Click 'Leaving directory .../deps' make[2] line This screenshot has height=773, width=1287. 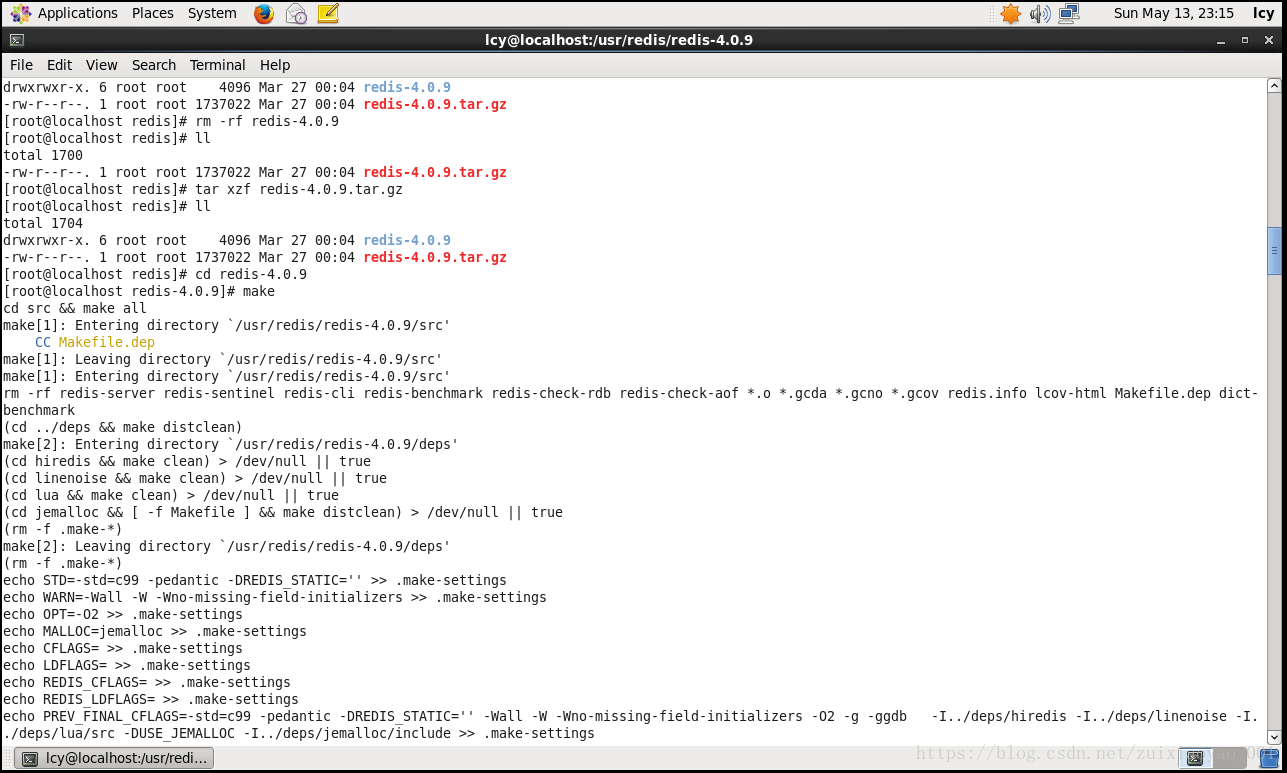tap(227, 546)
